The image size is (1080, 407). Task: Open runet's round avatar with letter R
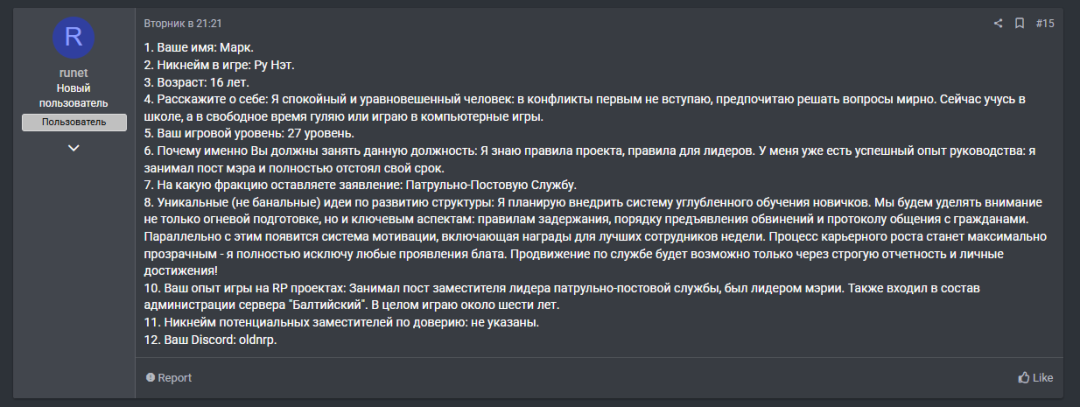(x=73, y=37)
